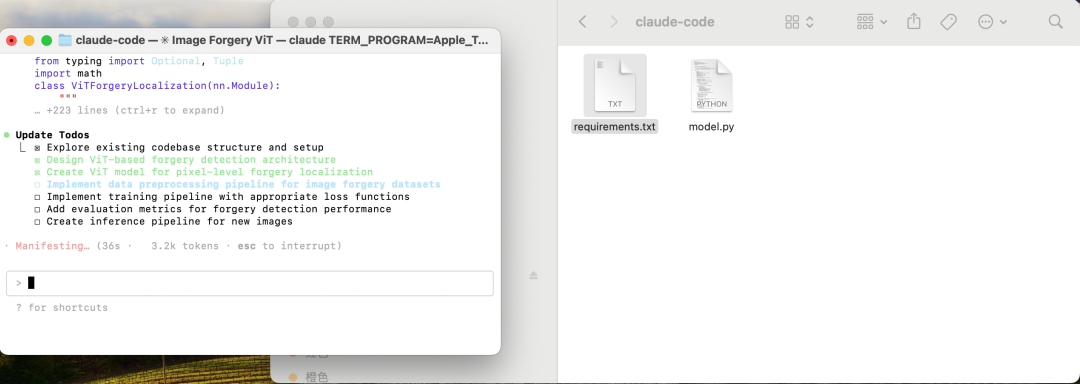
Task: Click the requirements.txt filename label
Action: coord(615,127)
